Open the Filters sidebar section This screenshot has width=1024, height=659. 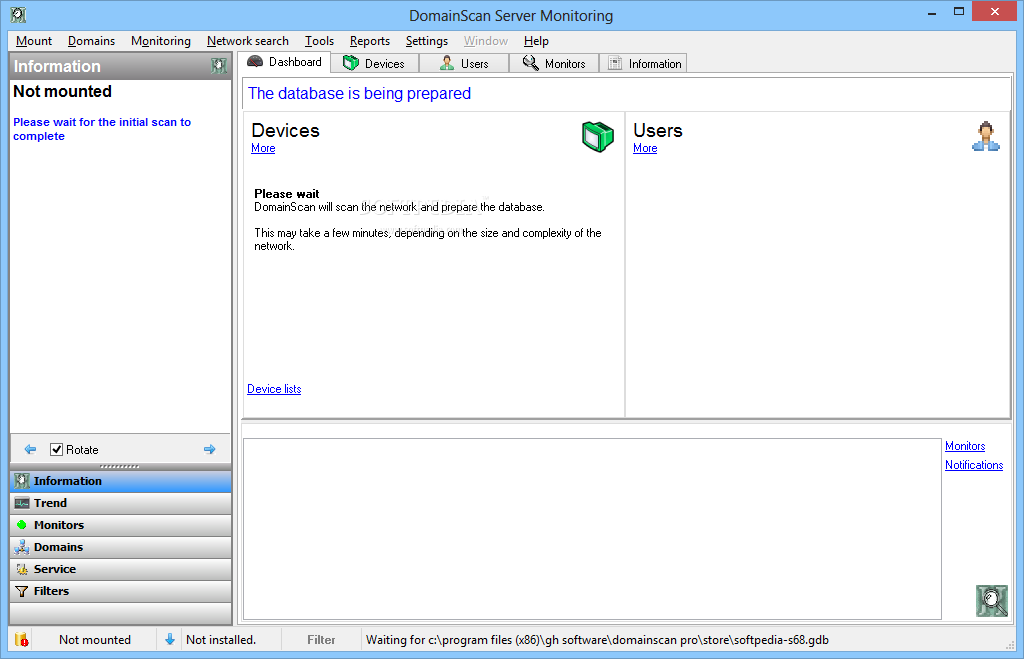[x=120, y=591]
